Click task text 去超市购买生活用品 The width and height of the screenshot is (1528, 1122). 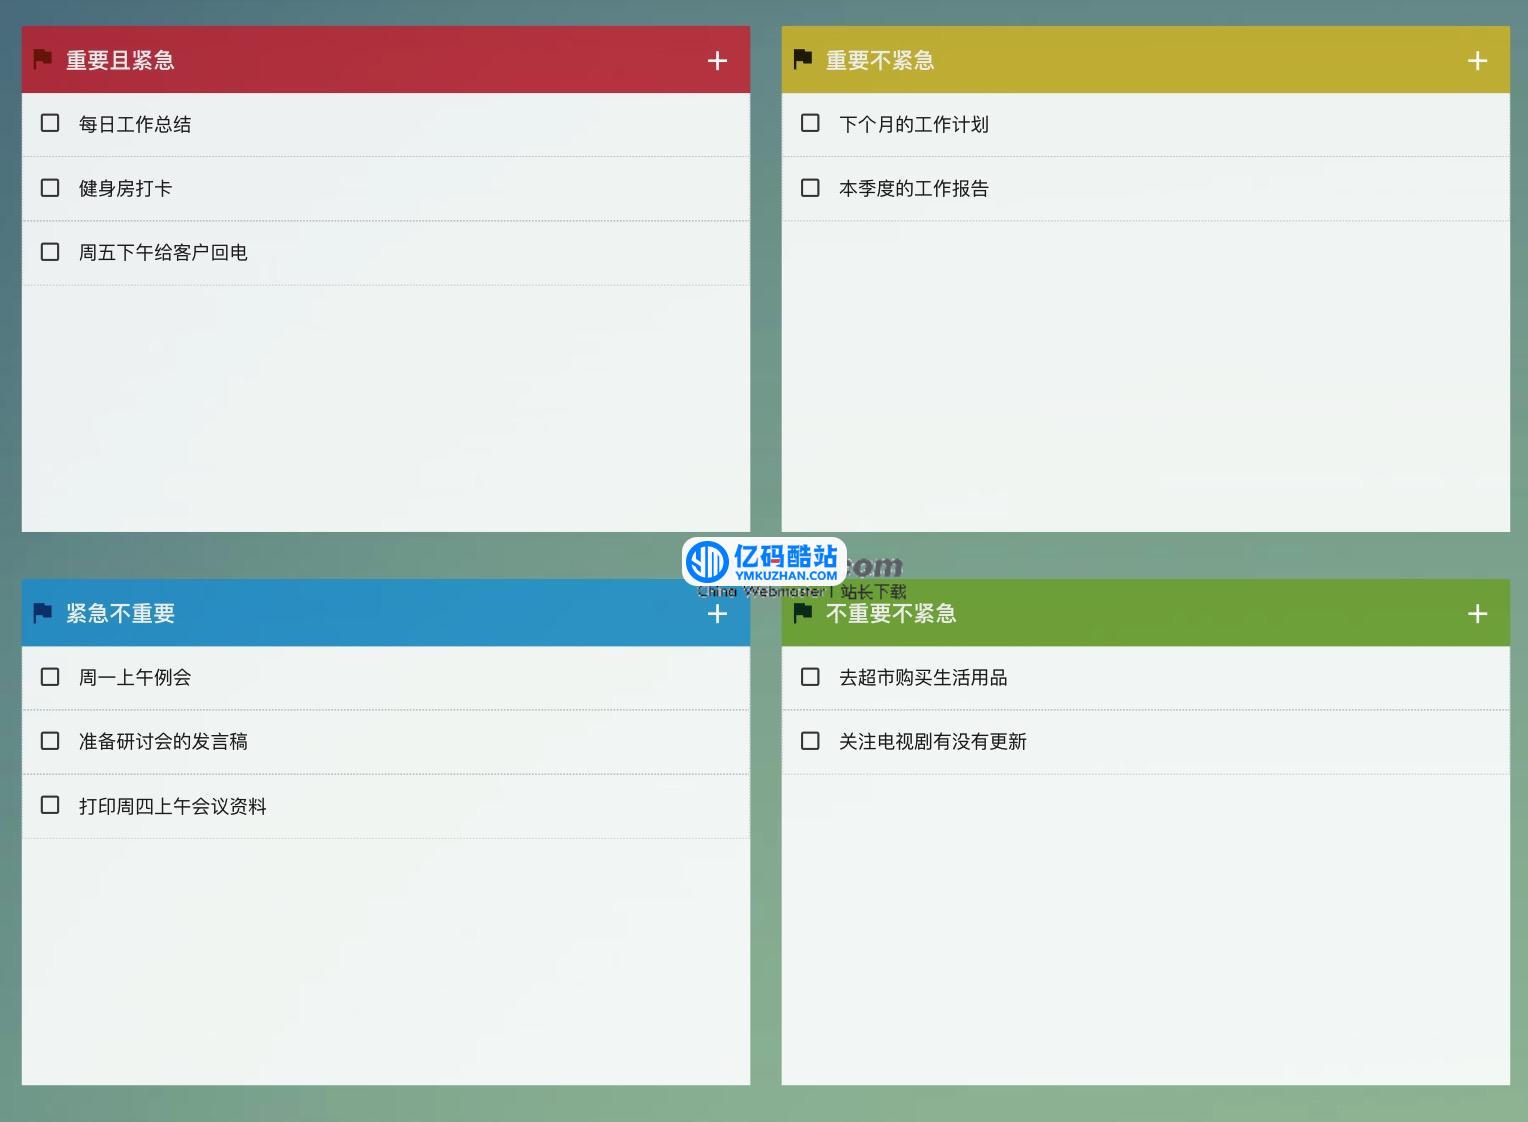tap(923, 677)
